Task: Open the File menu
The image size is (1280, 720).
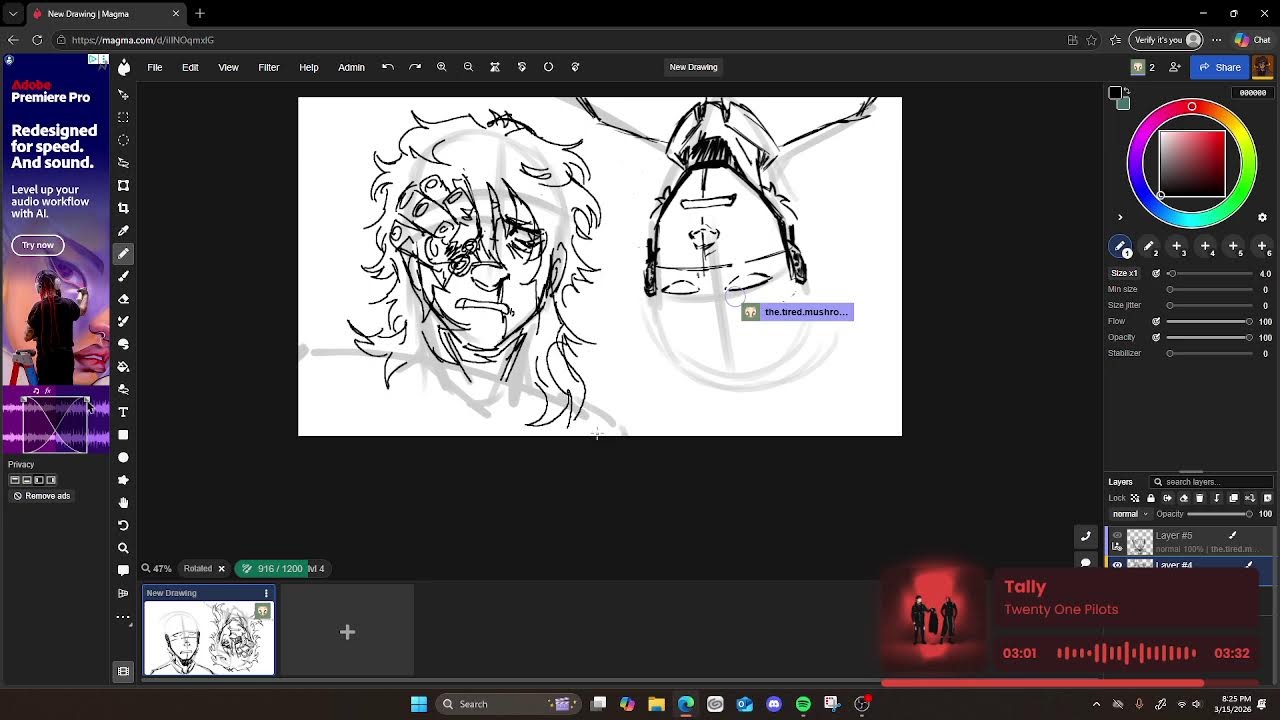Action: pos(155,67)
